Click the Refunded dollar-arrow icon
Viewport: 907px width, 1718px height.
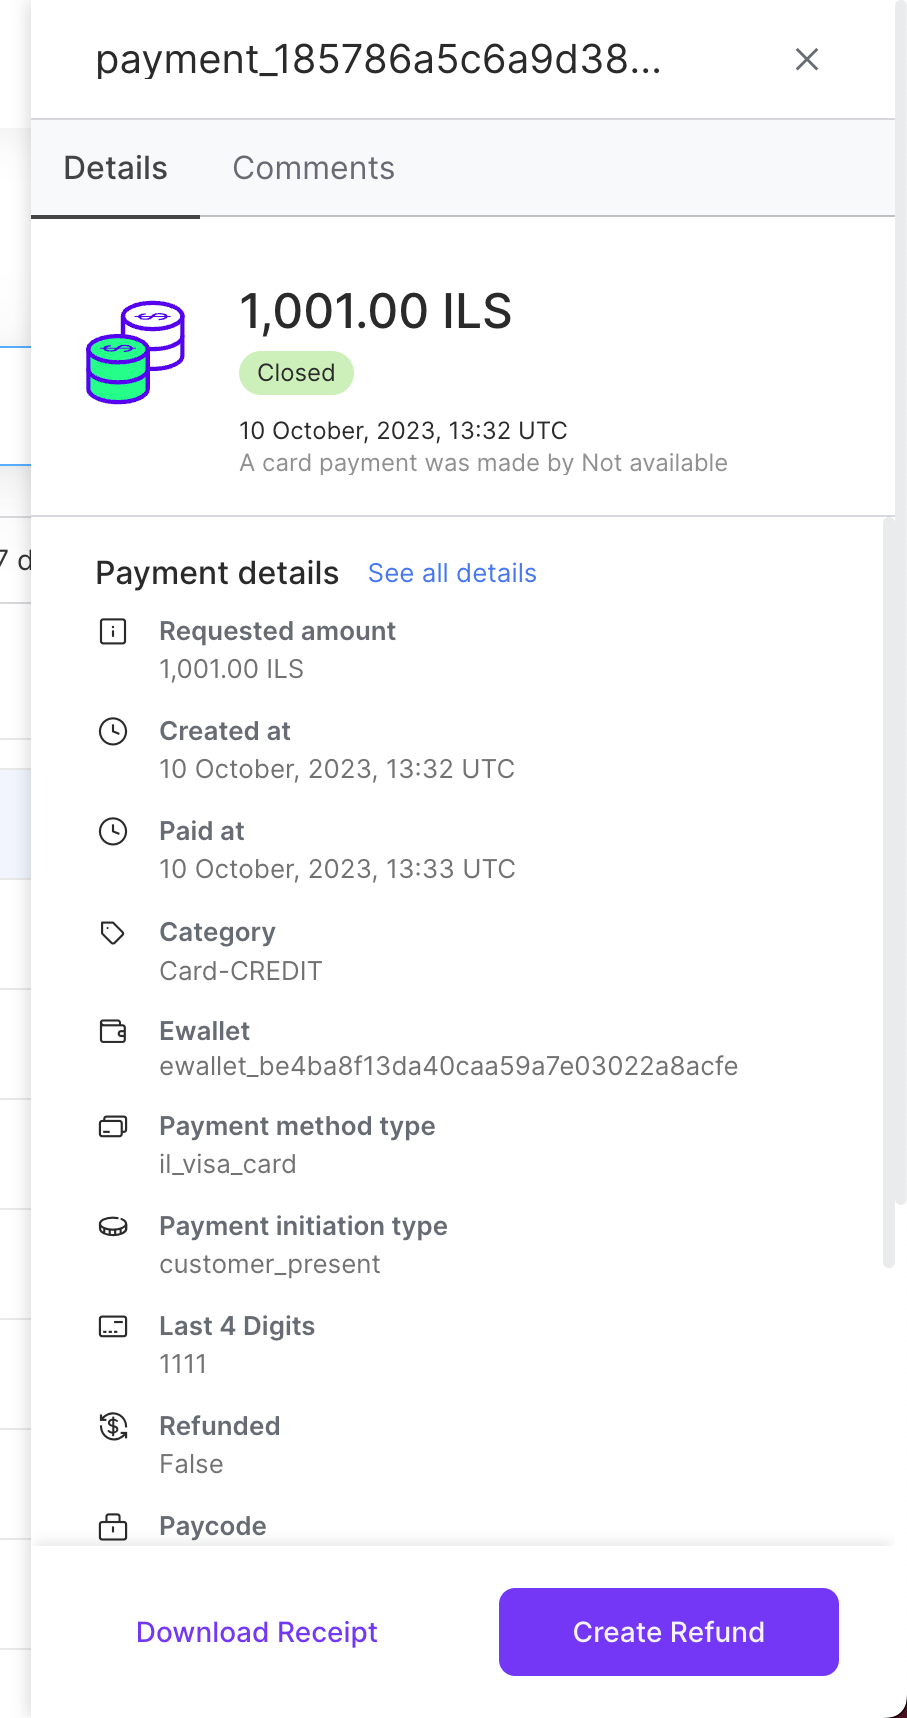point(113,1427)
